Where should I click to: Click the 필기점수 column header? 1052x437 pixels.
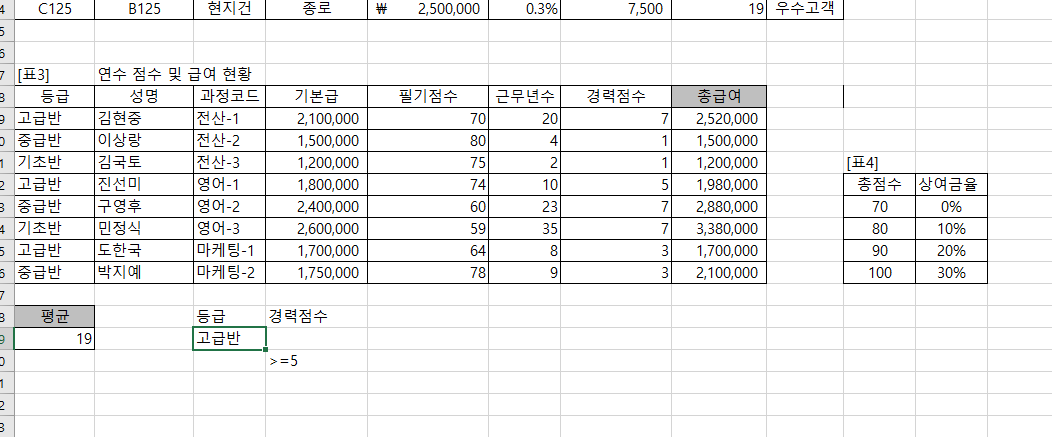point(427,97)
